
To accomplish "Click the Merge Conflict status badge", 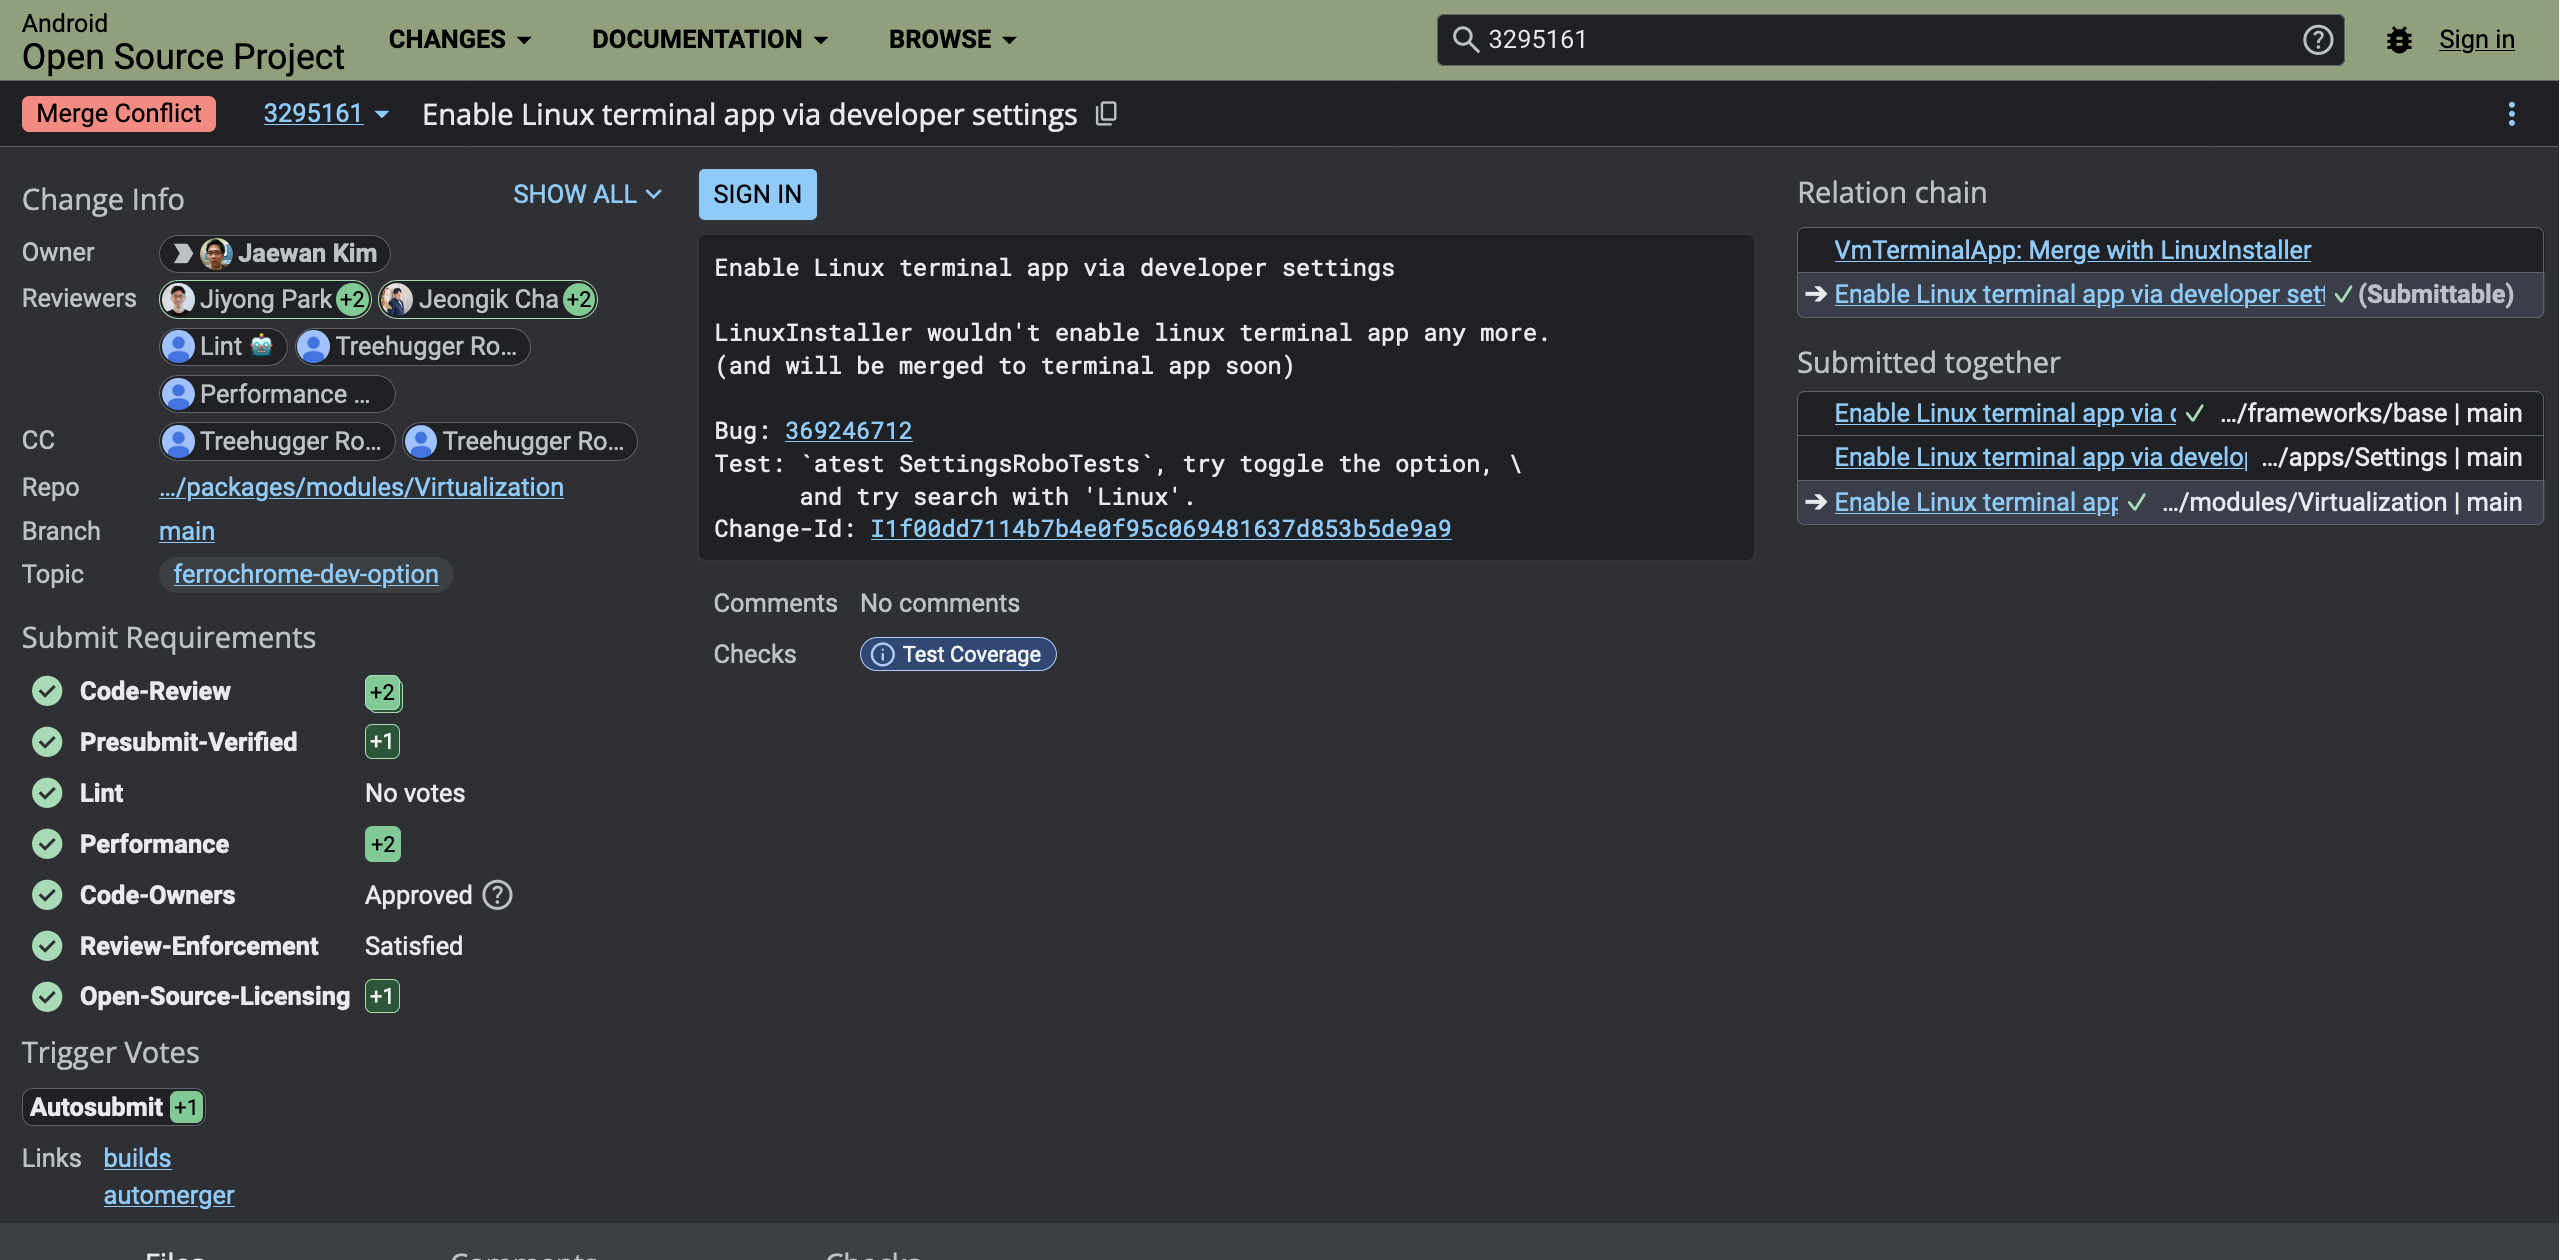I will click(118, 114).
